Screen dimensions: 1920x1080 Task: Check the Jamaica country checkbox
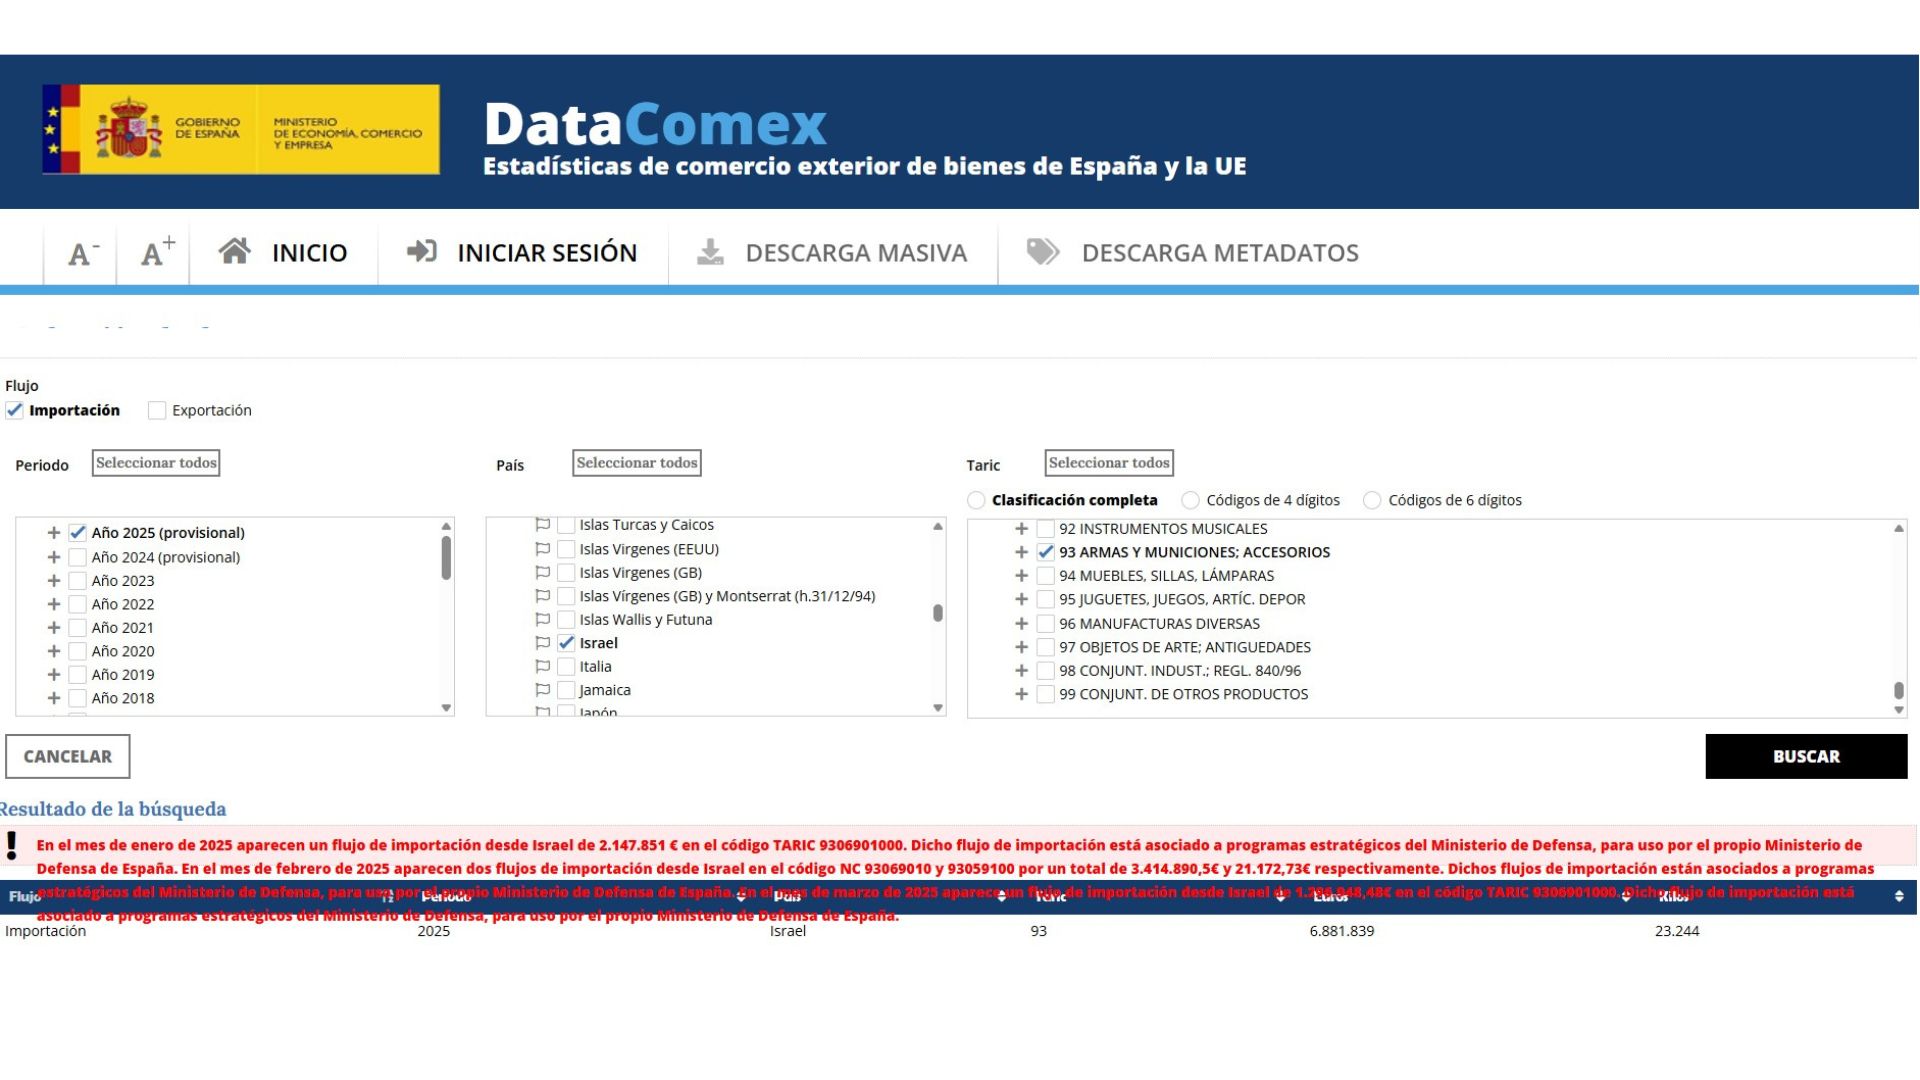pyautogui.click(x=566, y=690)
